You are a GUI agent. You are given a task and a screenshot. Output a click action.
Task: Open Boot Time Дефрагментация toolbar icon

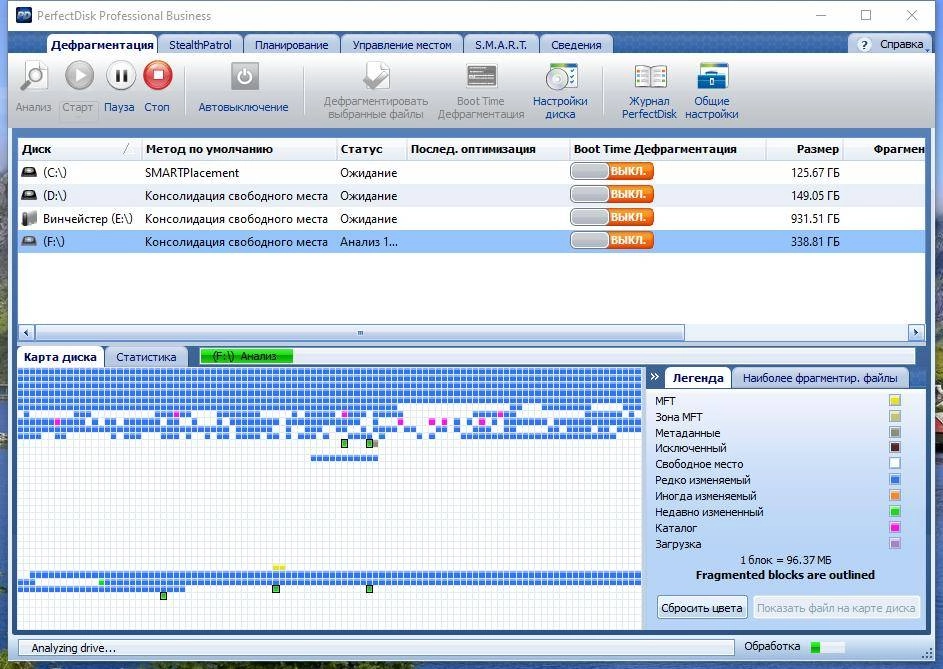coord(481,77)
